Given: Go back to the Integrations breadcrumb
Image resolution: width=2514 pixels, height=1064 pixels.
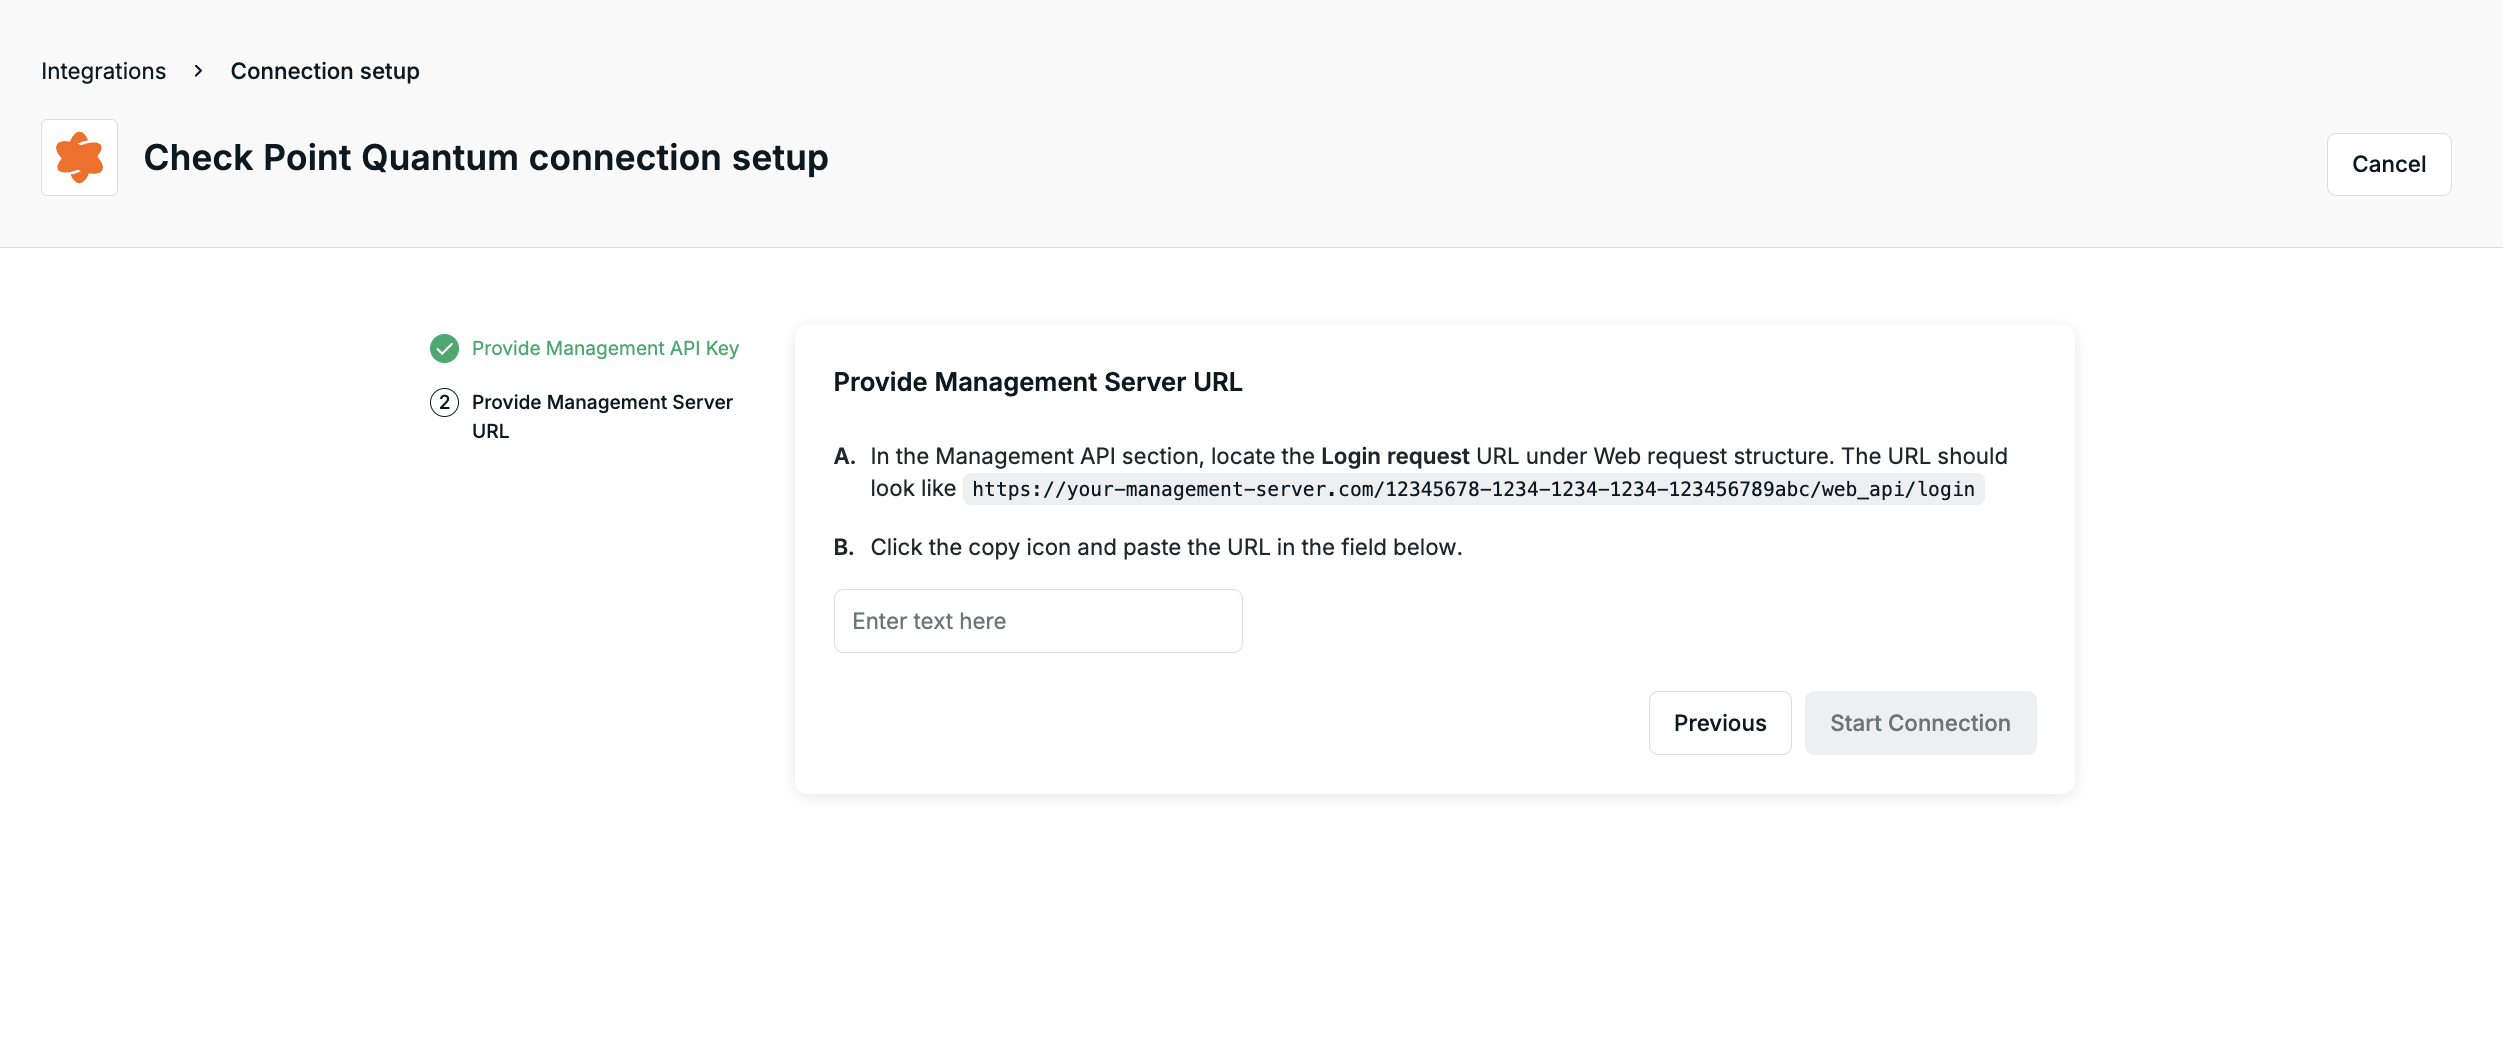Looking at the screenshot, I should pyautogui.click(x=103, y=71).
